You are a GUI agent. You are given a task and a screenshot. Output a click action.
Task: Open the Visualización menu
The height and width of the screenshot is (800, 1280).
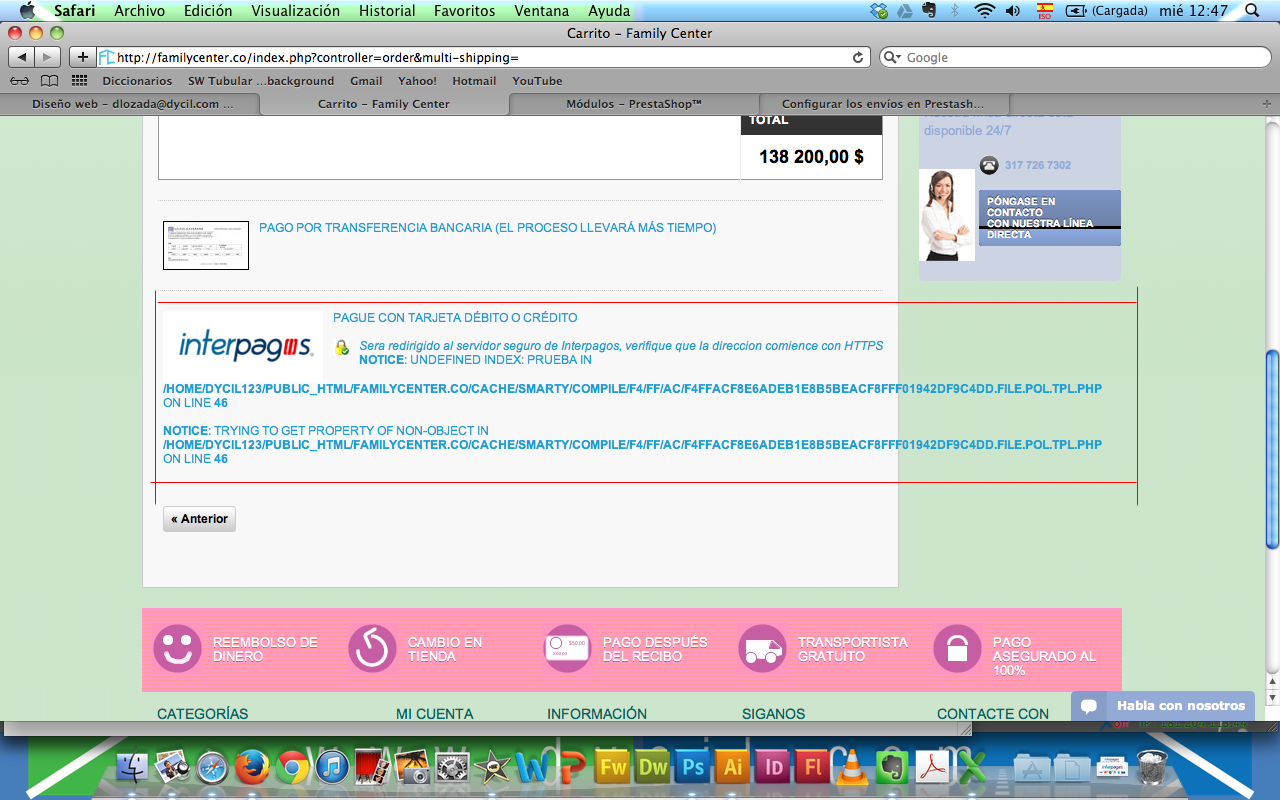pos(295,11)
